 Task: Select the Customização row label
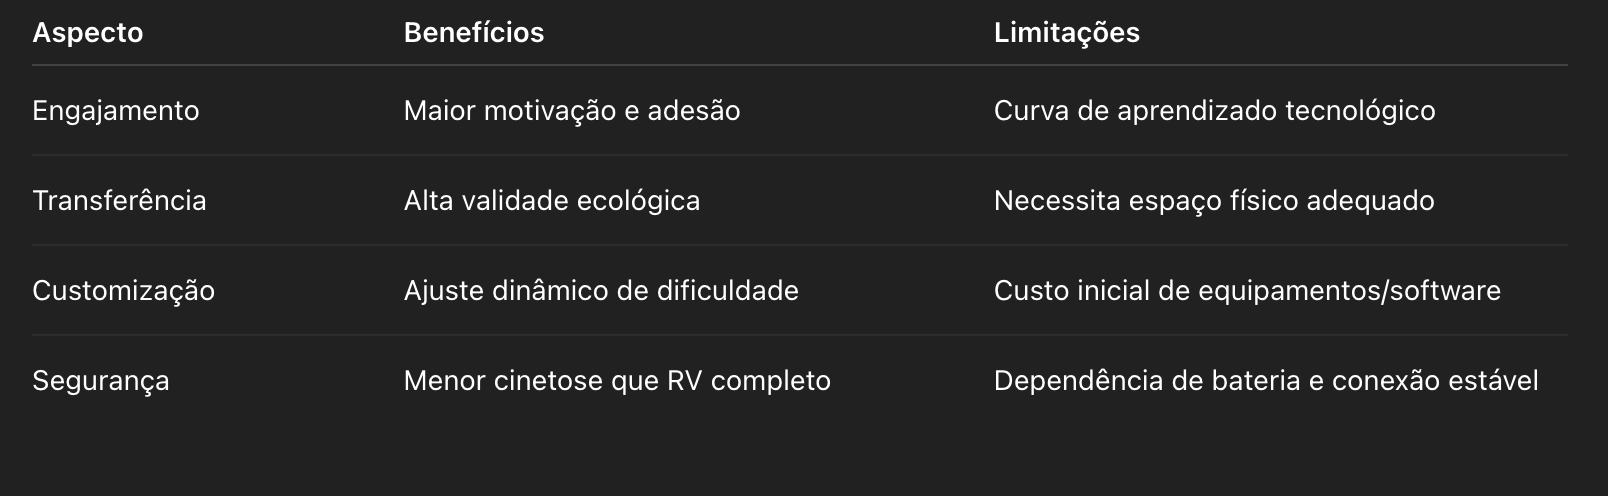[124, 291]
